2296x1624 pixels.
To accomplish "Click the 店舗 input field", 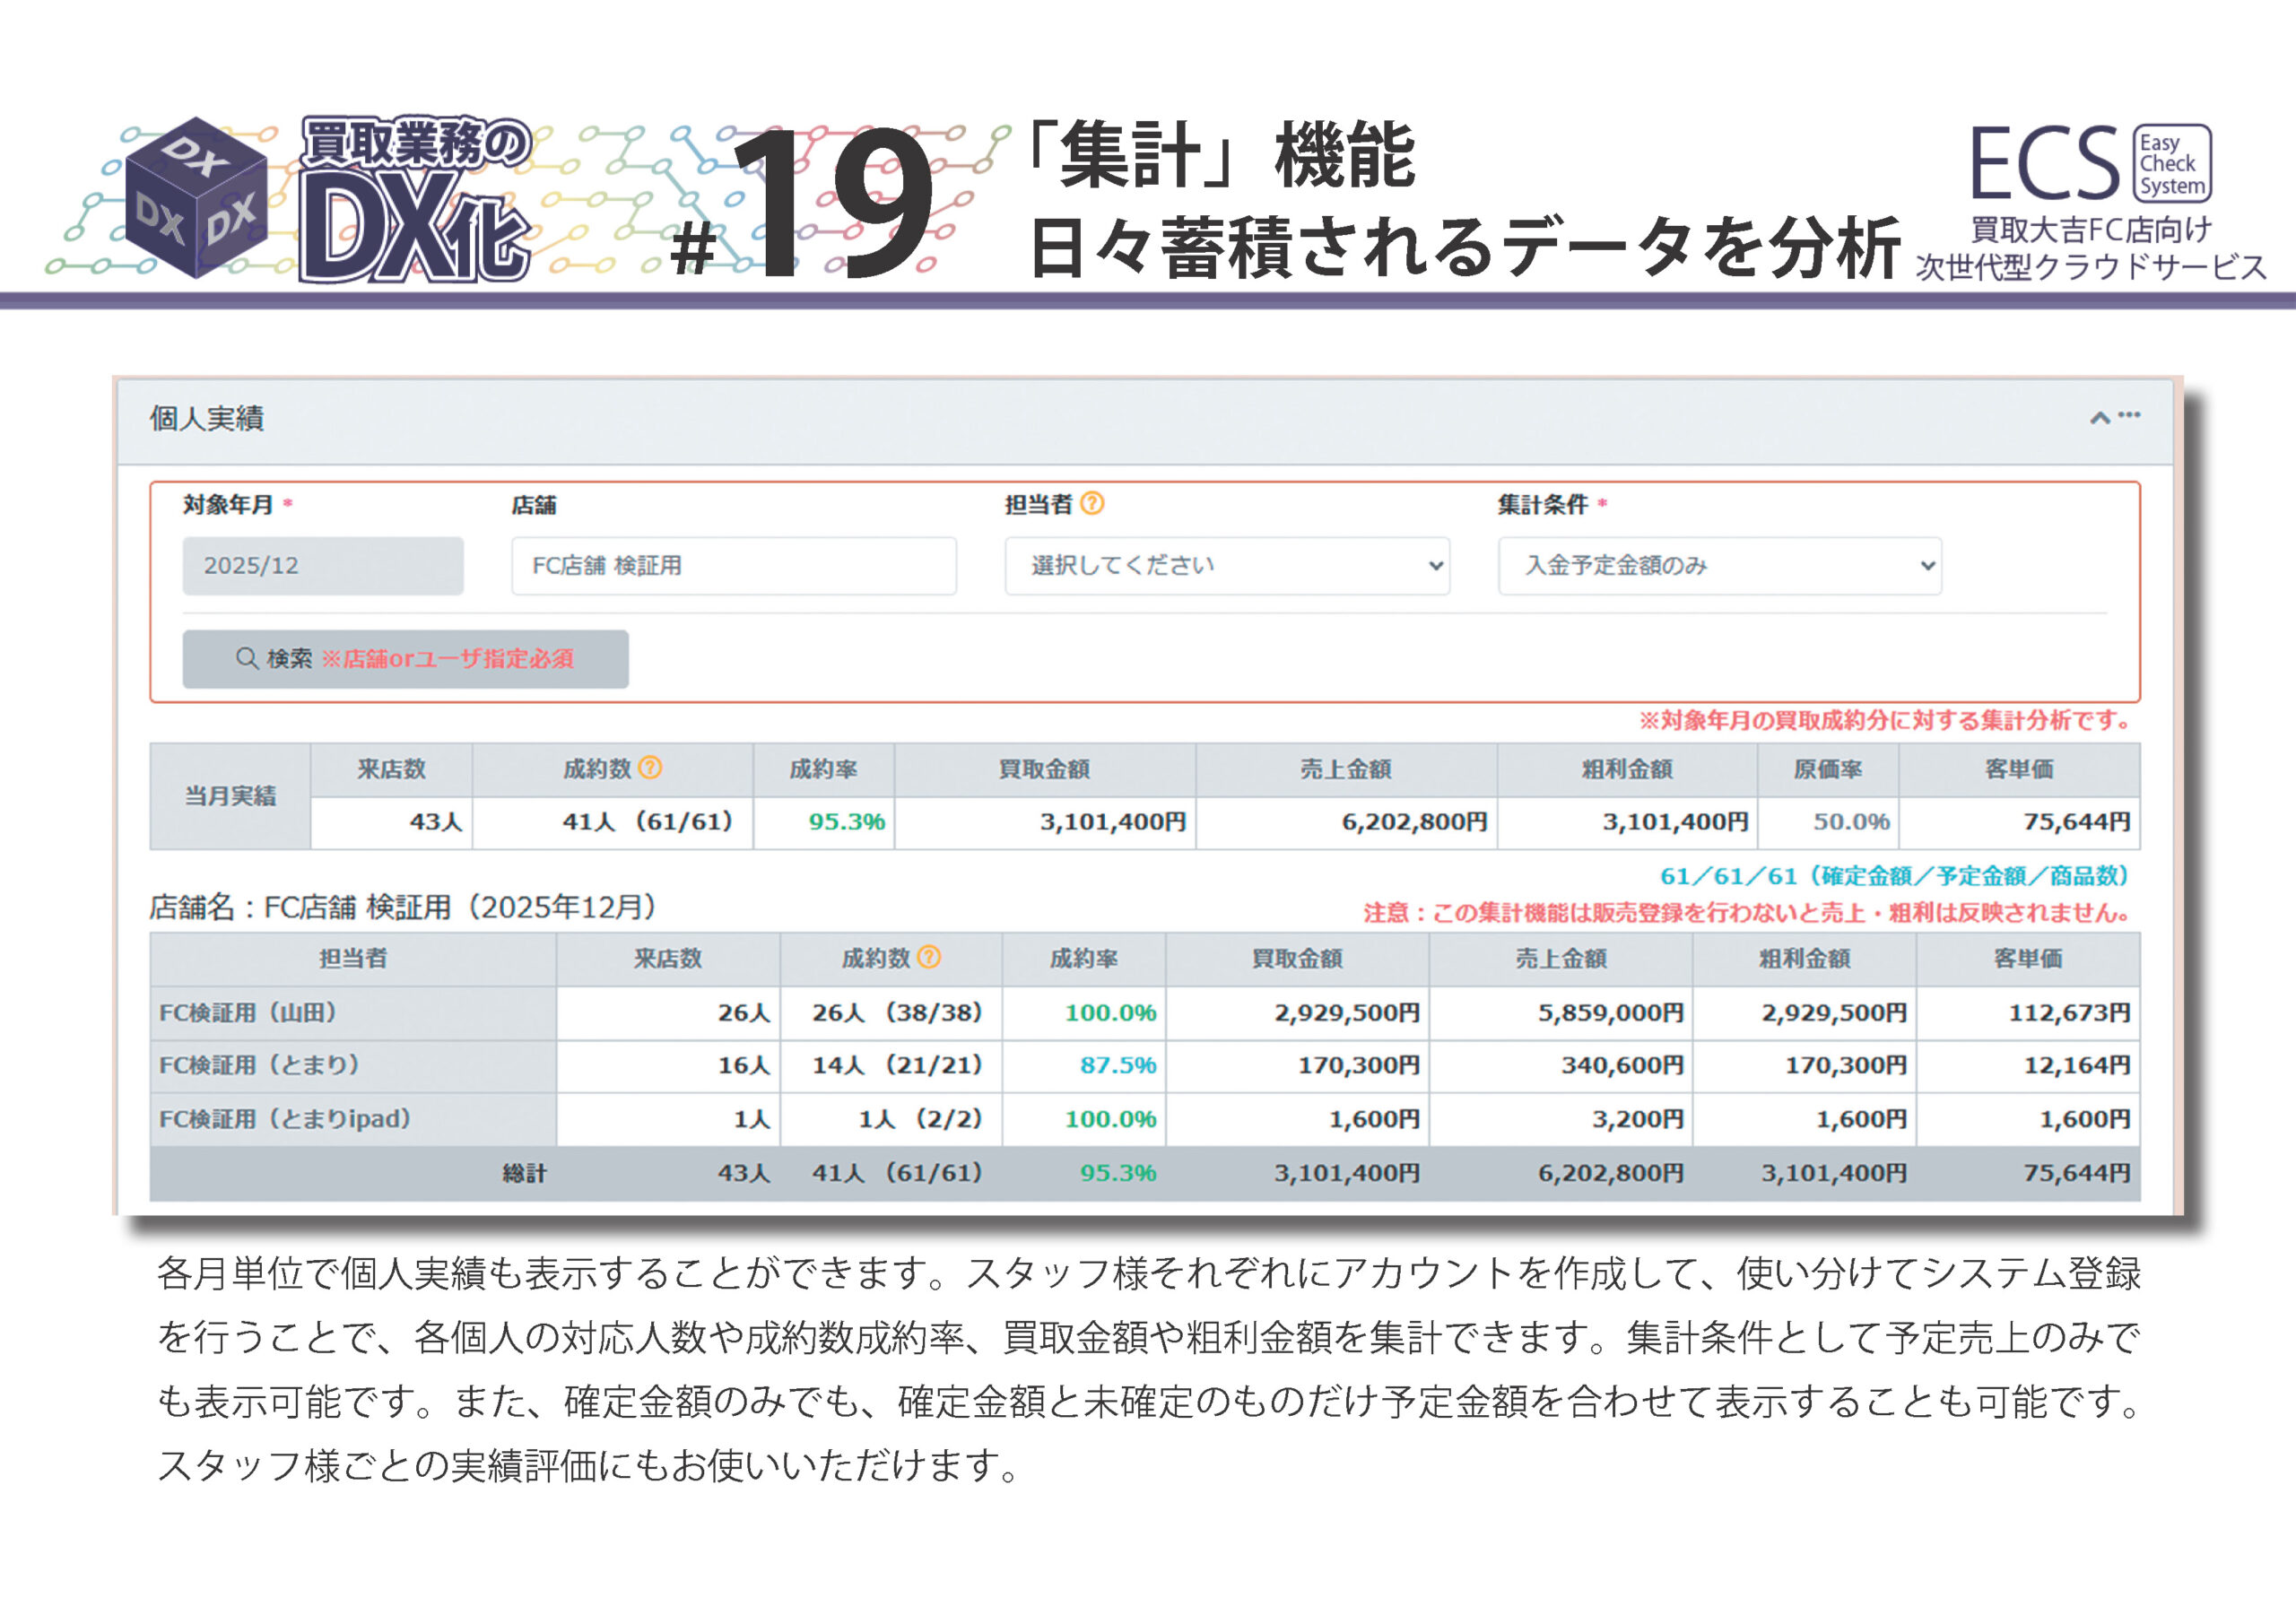I will [733, 566].
